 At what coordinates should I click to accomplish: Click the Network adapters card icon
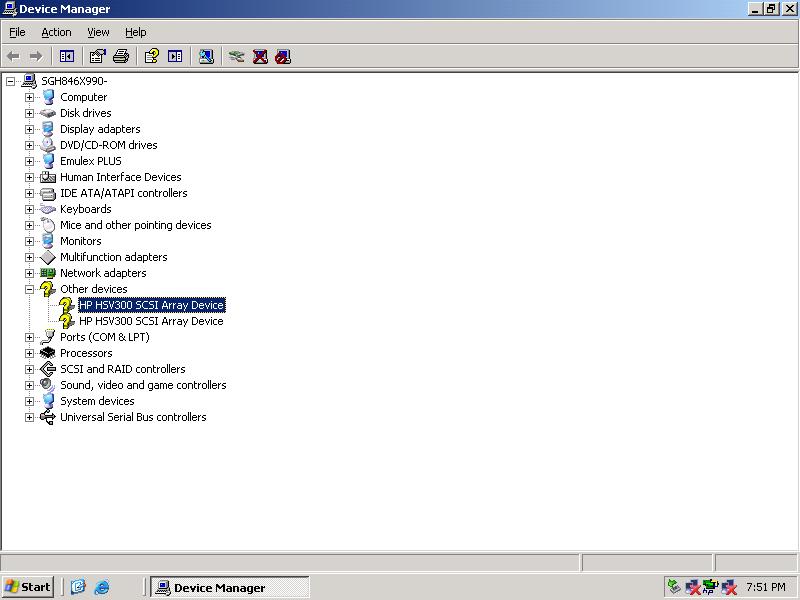[x=47, y=273]
